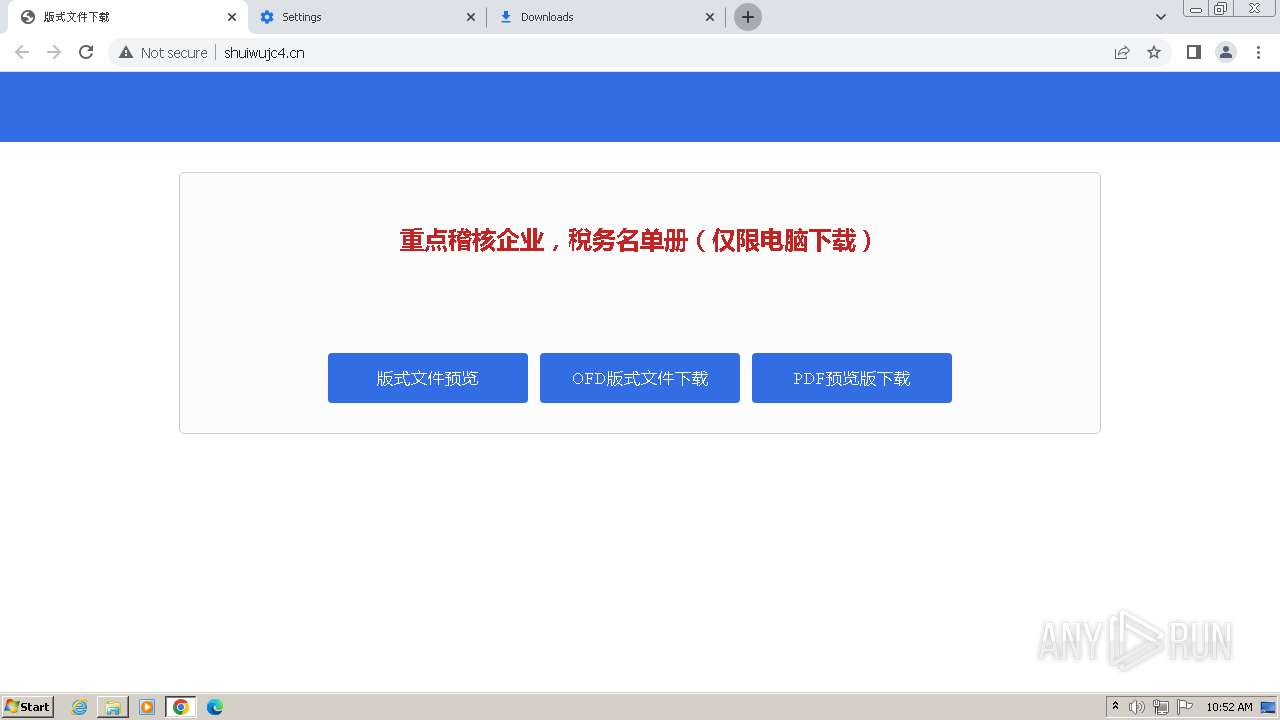Close the 版式文件下载 tab
This screenshot has height=720, width=1280.
(x=232, y=17)
